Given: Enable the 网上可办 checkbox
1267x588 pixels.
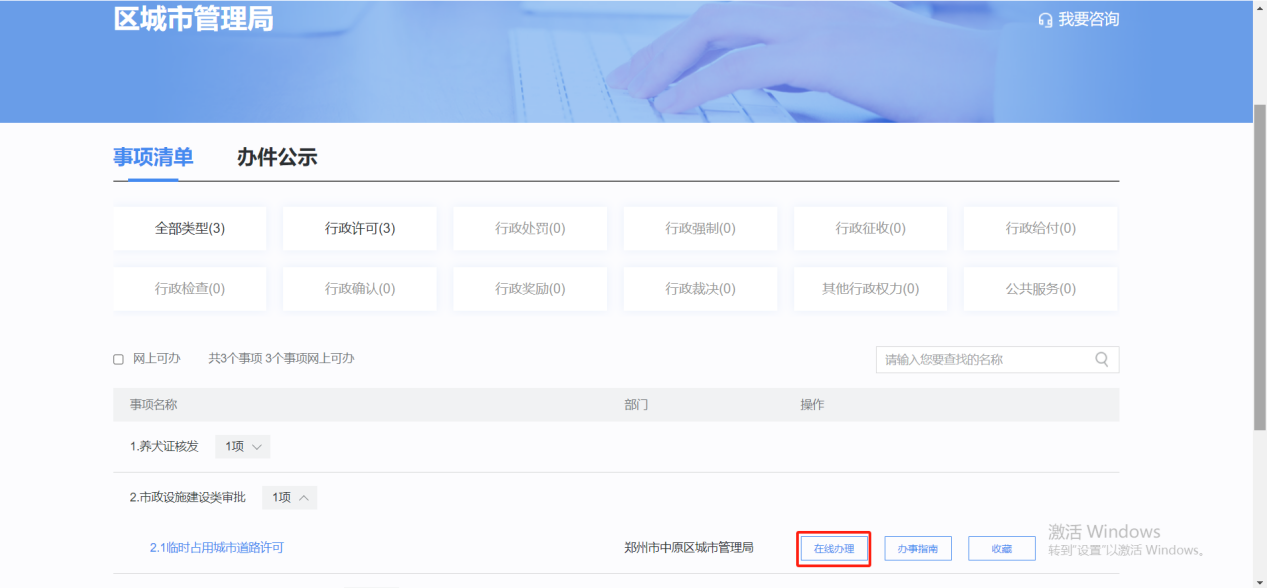Looking at the screenshot, I should pyautogui.click(x=116, y=359).
